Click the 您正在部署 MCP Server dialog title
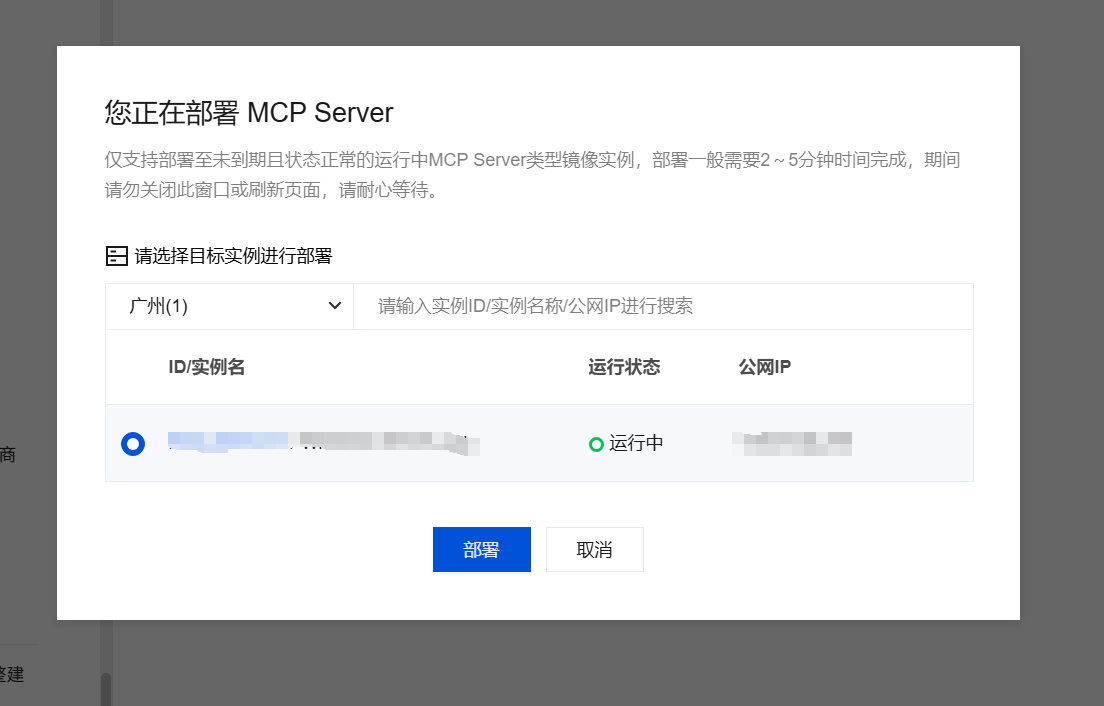Screen dimensions: 1104x706 [249, 111]
